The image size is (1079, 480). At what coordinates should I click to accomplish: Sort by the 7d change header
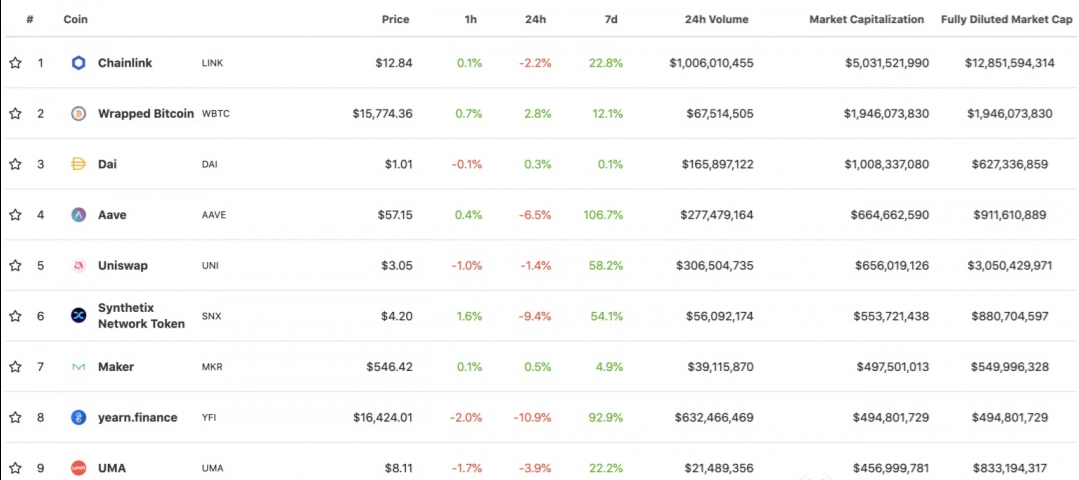610,19
